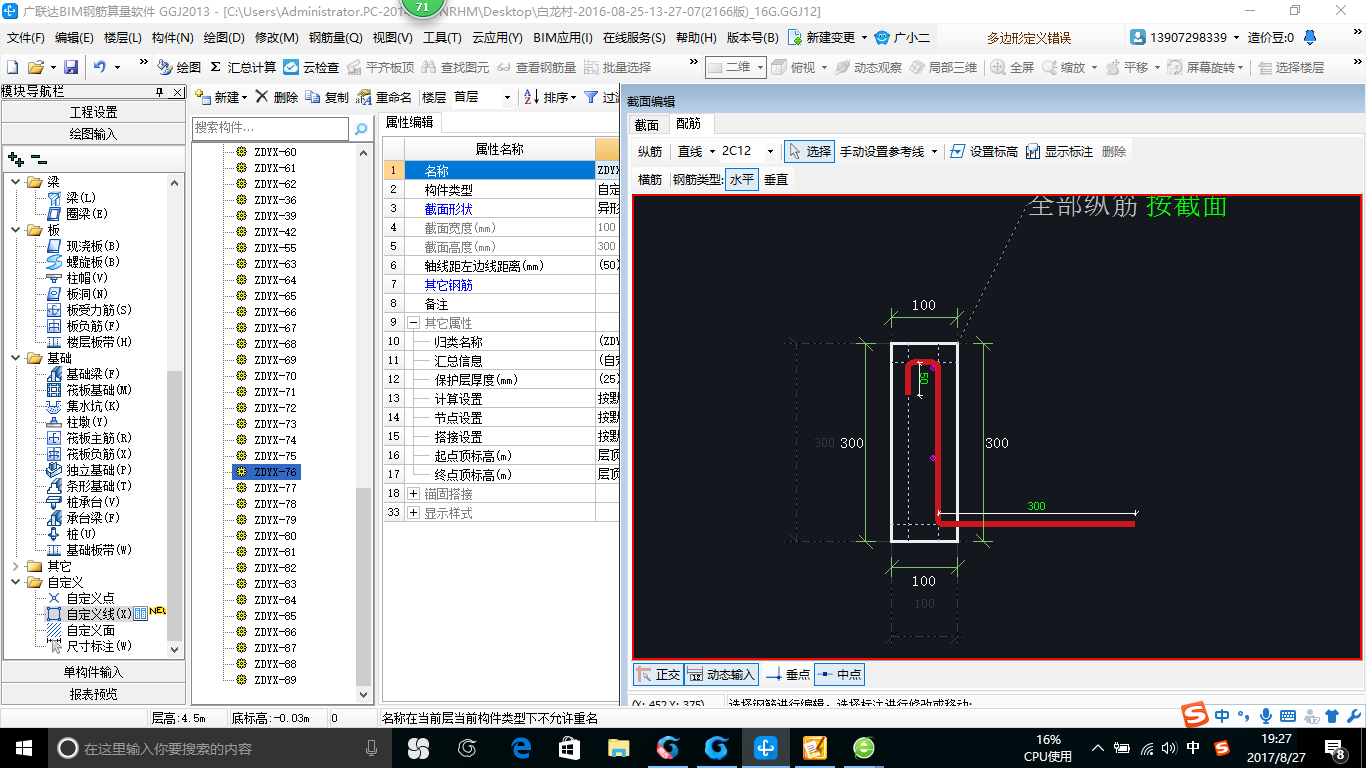
Task: Toggle 动态输入 dynamic input
Action: pos(721,675)
